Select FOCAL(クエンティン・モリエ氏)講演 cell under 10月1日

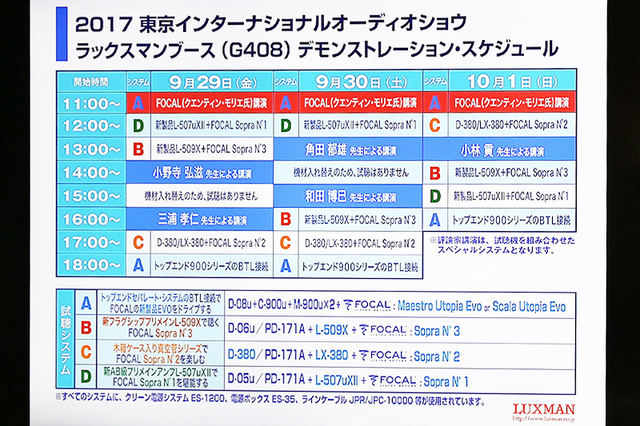click(x=512, y=103)
